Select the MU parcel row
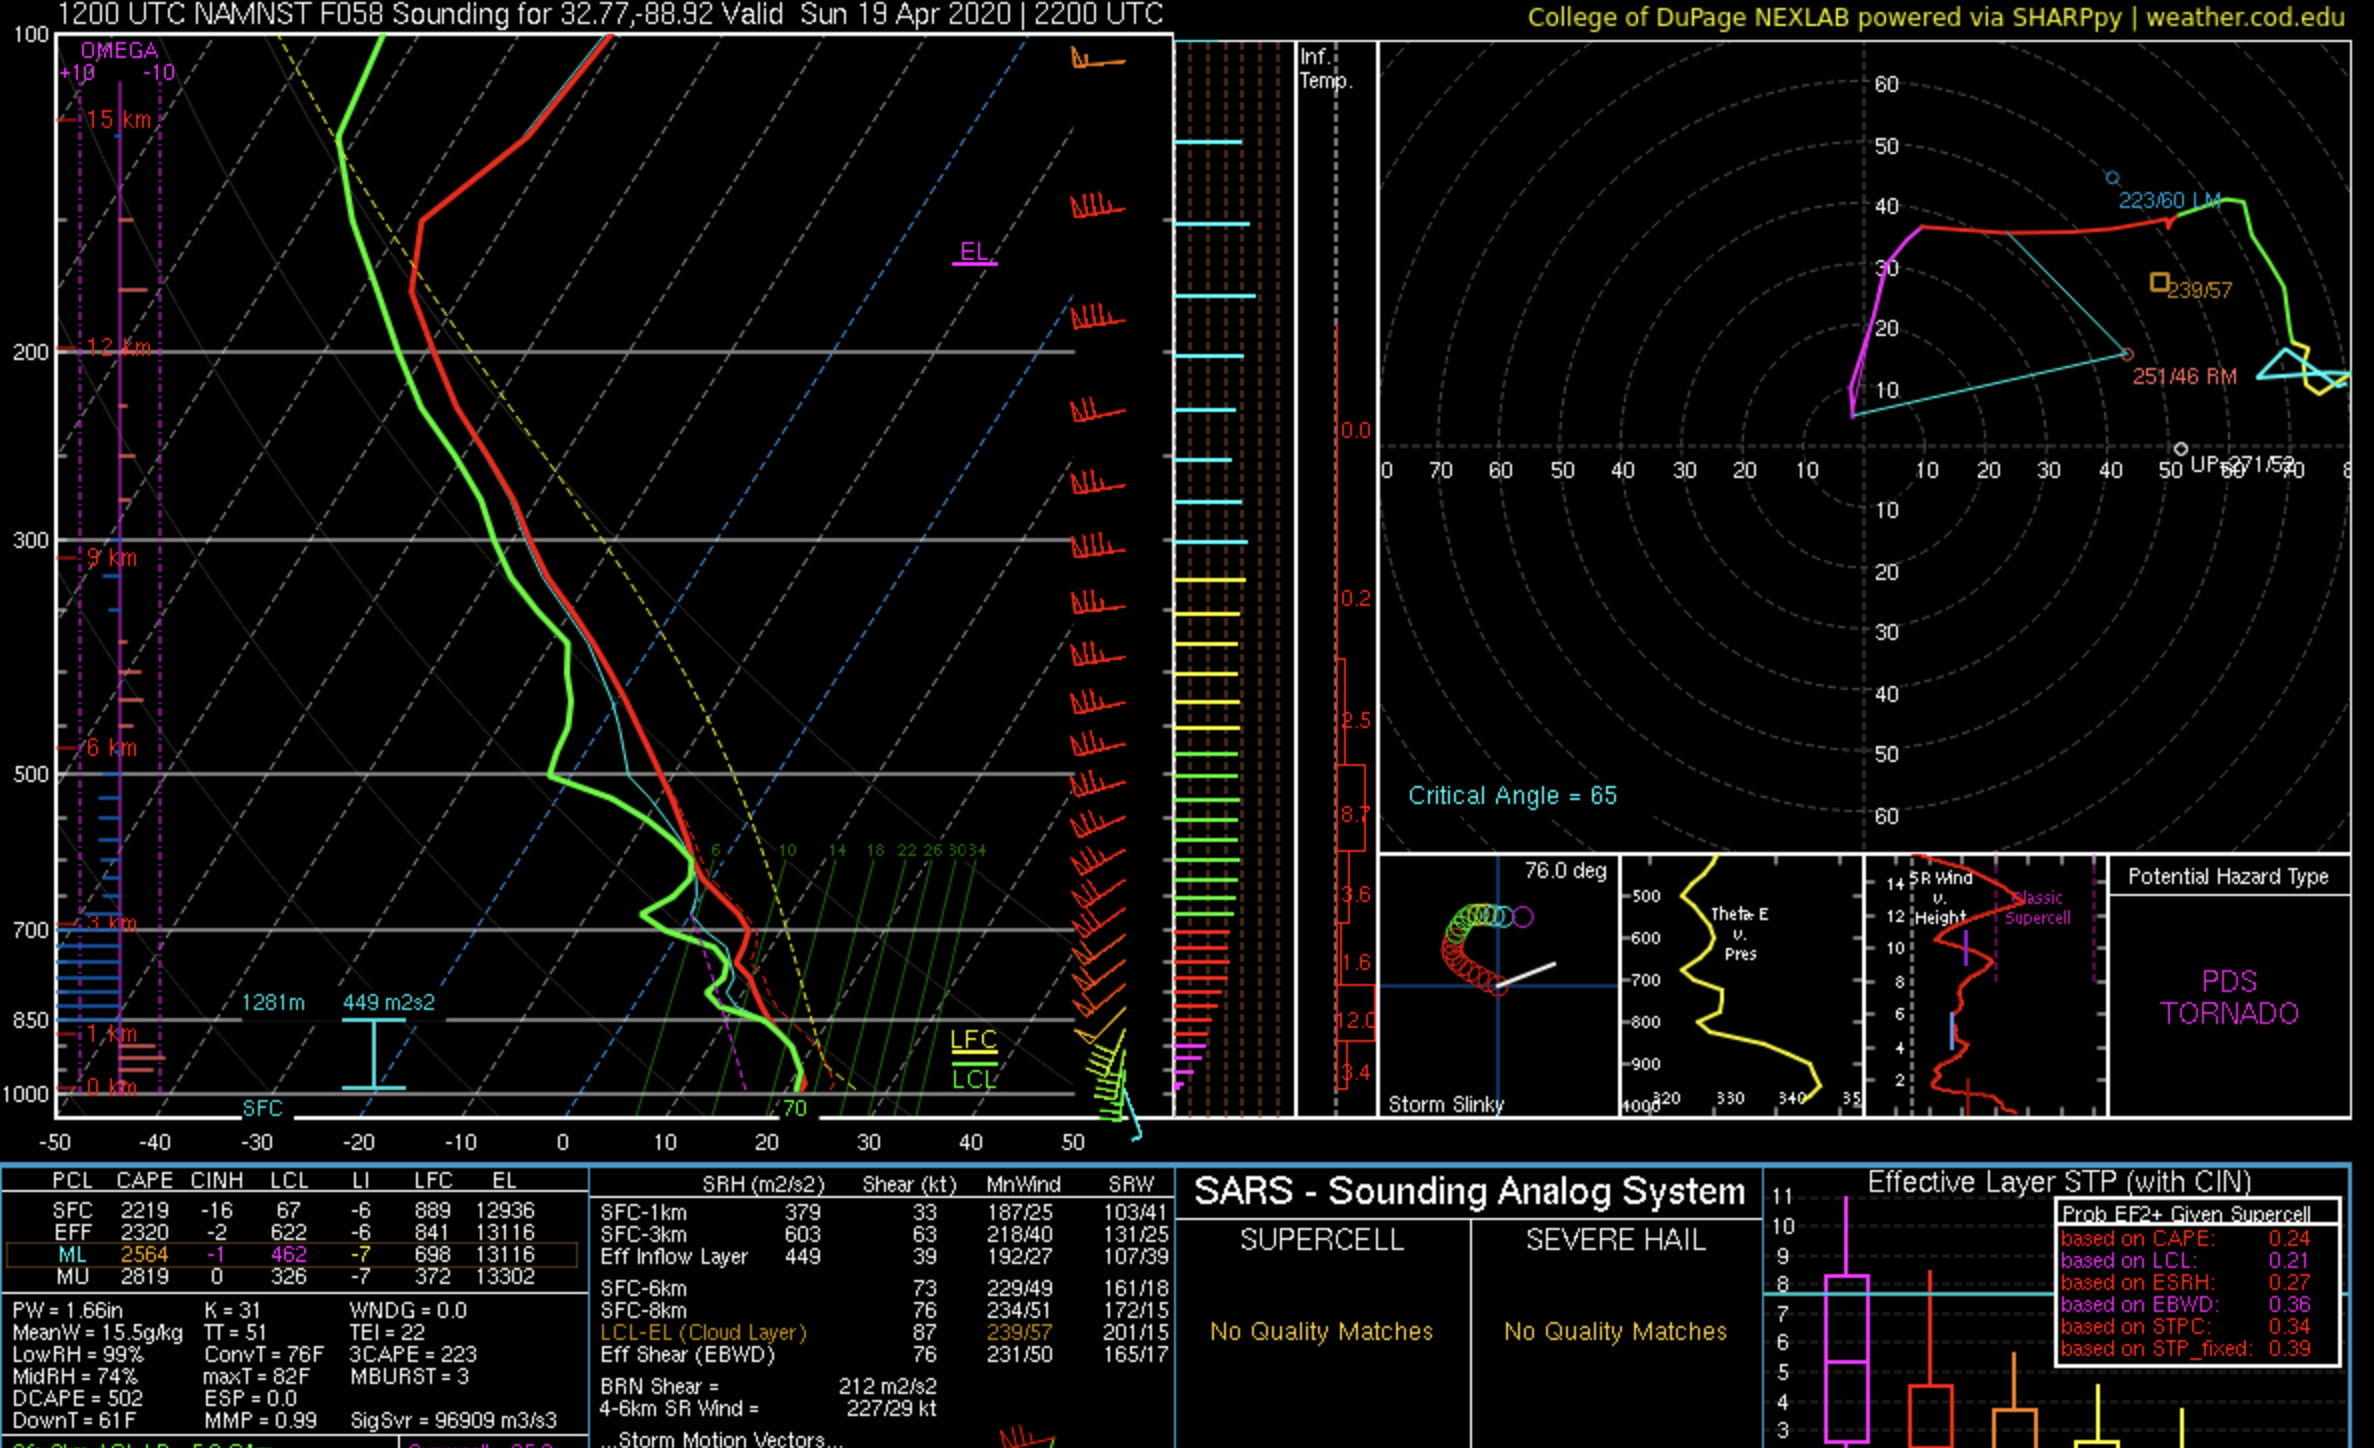This screenshot has width=2374, height=1448. pos(290,1277)
